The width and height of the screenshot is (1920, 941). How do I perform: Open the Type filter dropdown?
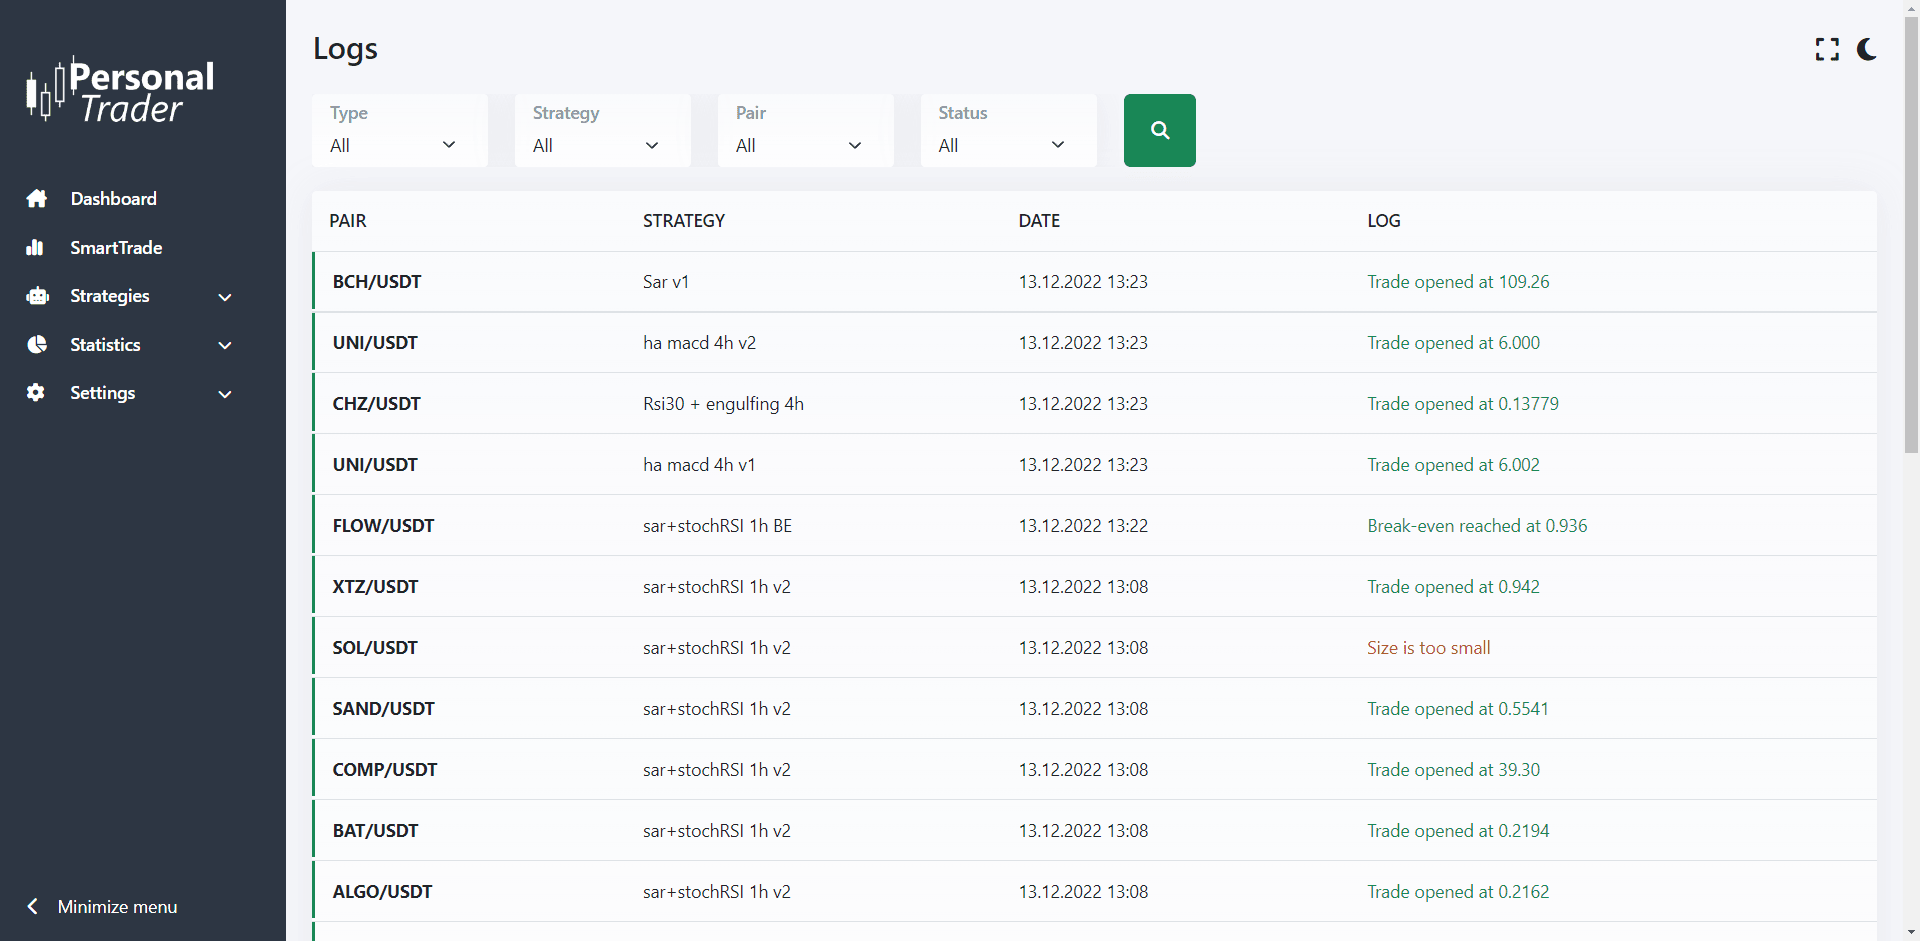[398, 131]
